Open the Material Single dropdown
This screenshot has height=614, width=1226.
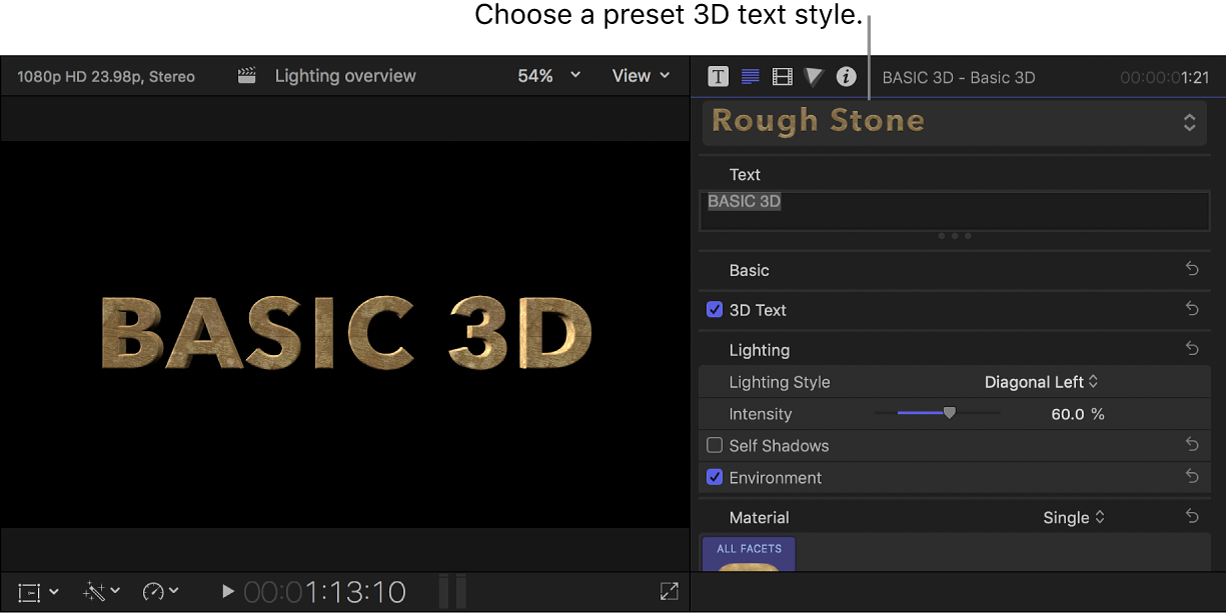1073,517
